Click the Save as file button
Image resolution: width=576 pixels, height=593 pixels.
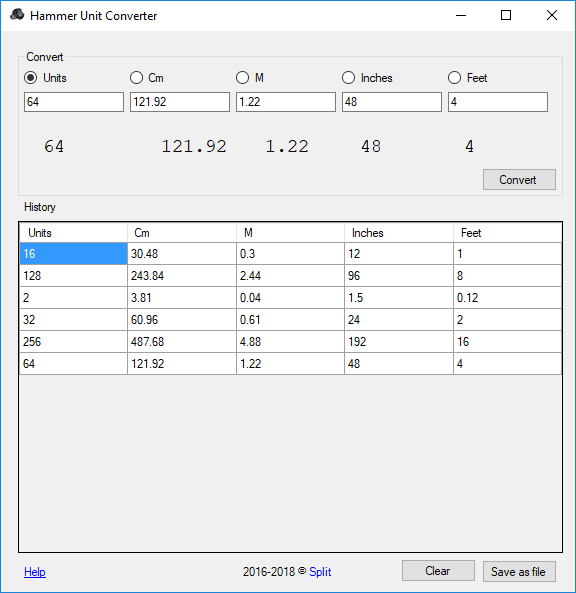[519, 571]
